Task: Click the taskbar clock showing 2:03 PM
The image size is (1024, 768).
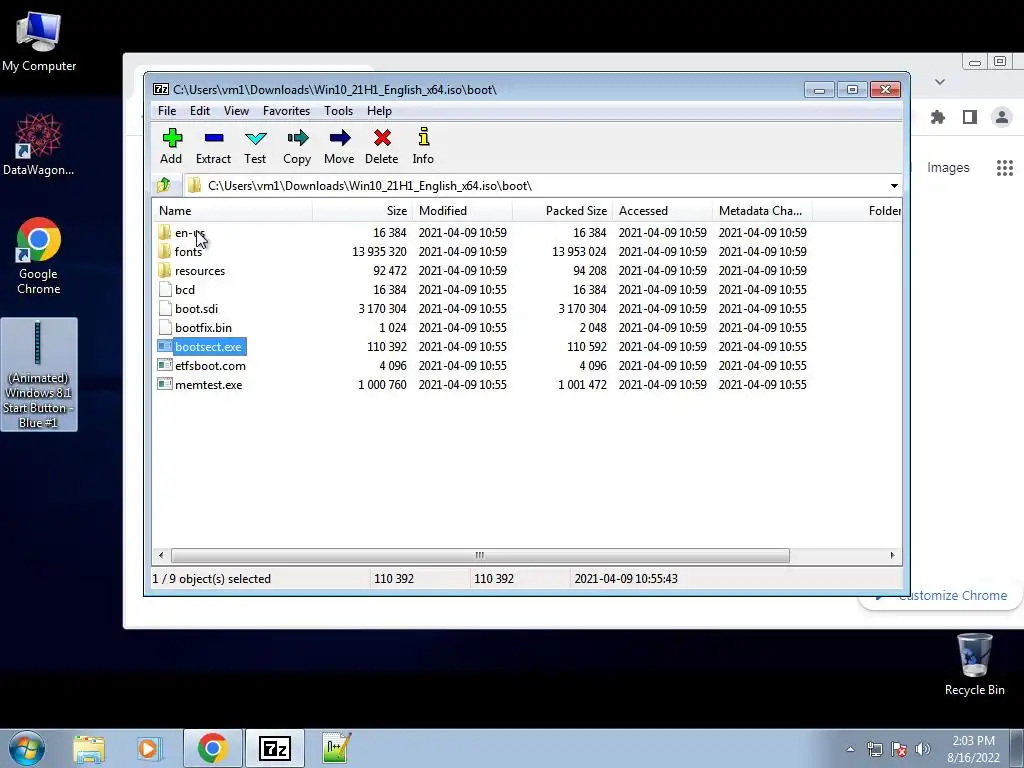Action: click(x=973, y=749)
